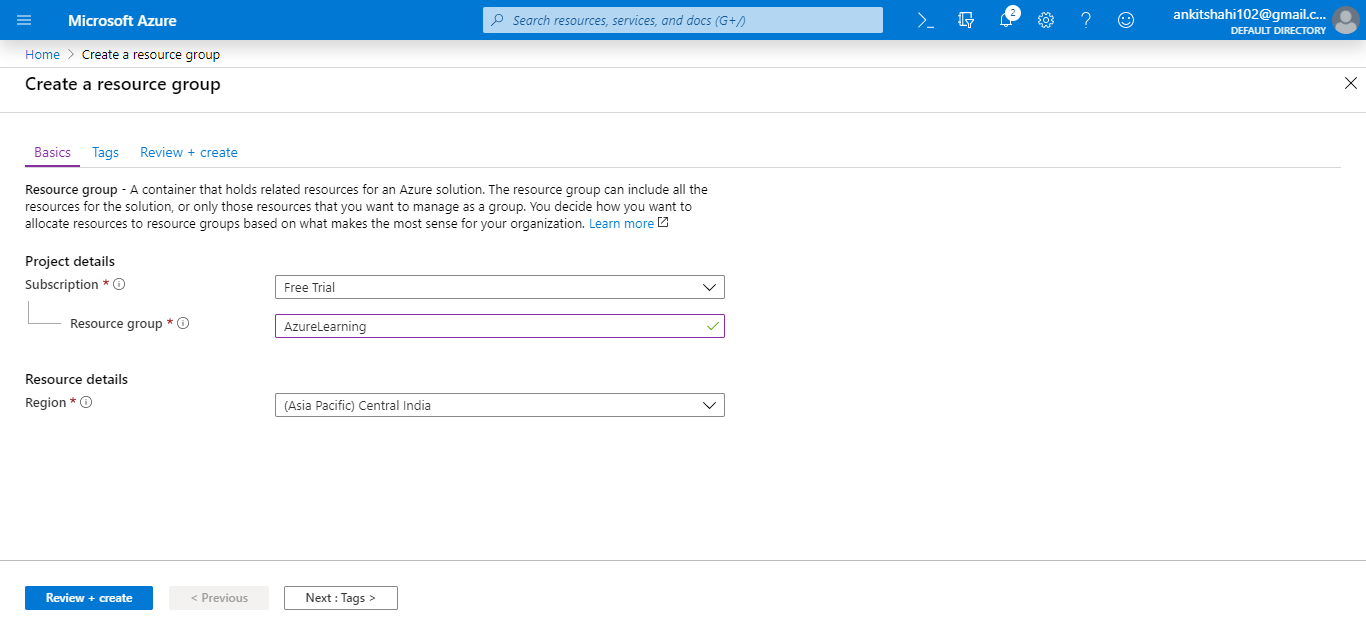Screen dimensions: 1366x633
Task: Open the Learn more link
Action: point(621,224)
